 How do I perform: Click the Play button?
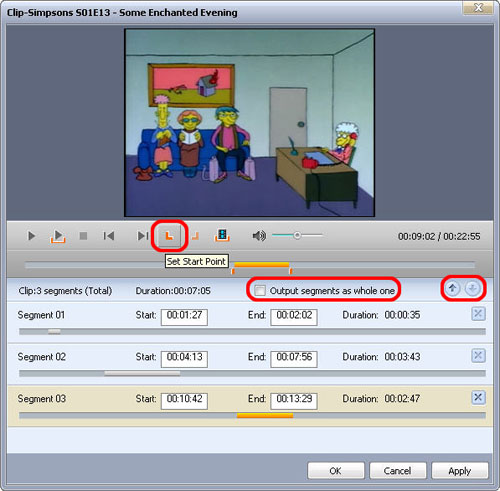point(31,236)
